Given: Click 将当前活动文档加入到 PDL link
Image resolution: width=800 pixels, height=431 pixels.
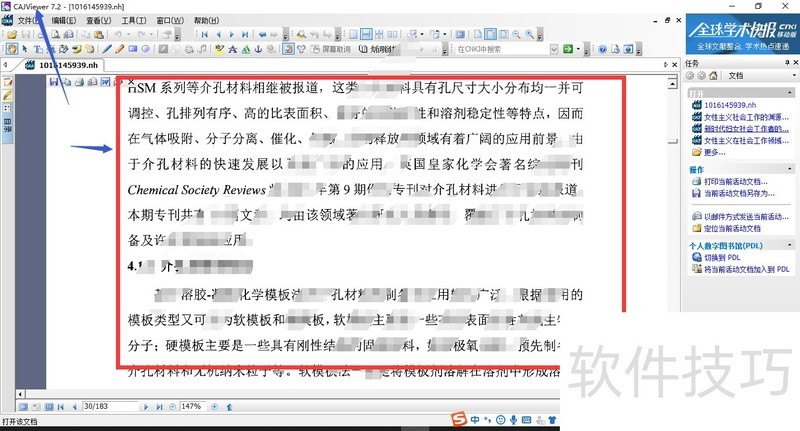Looking at the screenshot, I should coord(747,269).
